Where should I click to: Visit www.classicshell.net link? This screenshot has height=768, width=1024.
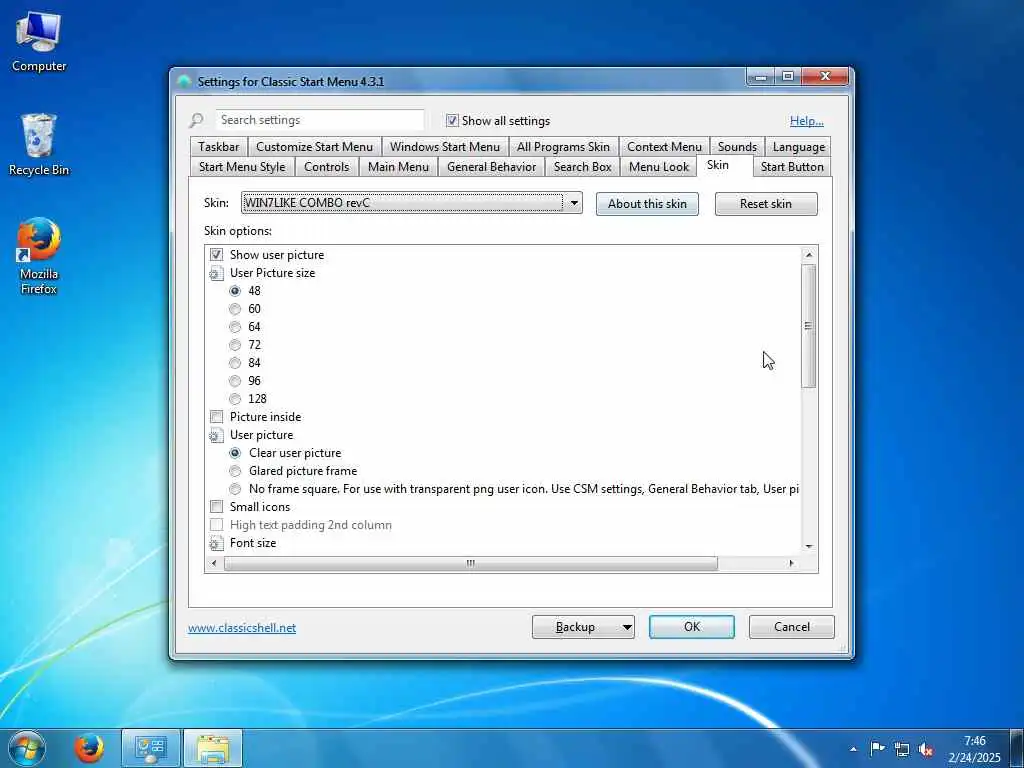click(x=242, y=628)
